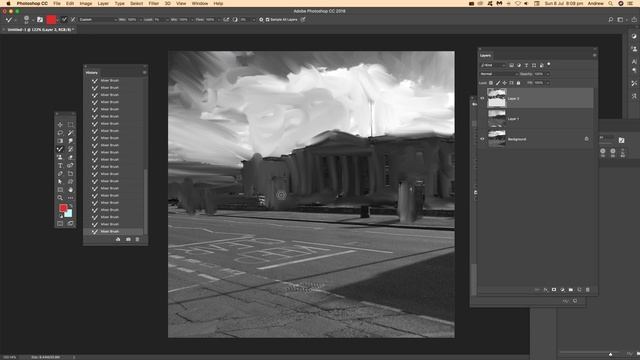Open Apple menu in macOS menu bar

point(8,3)
